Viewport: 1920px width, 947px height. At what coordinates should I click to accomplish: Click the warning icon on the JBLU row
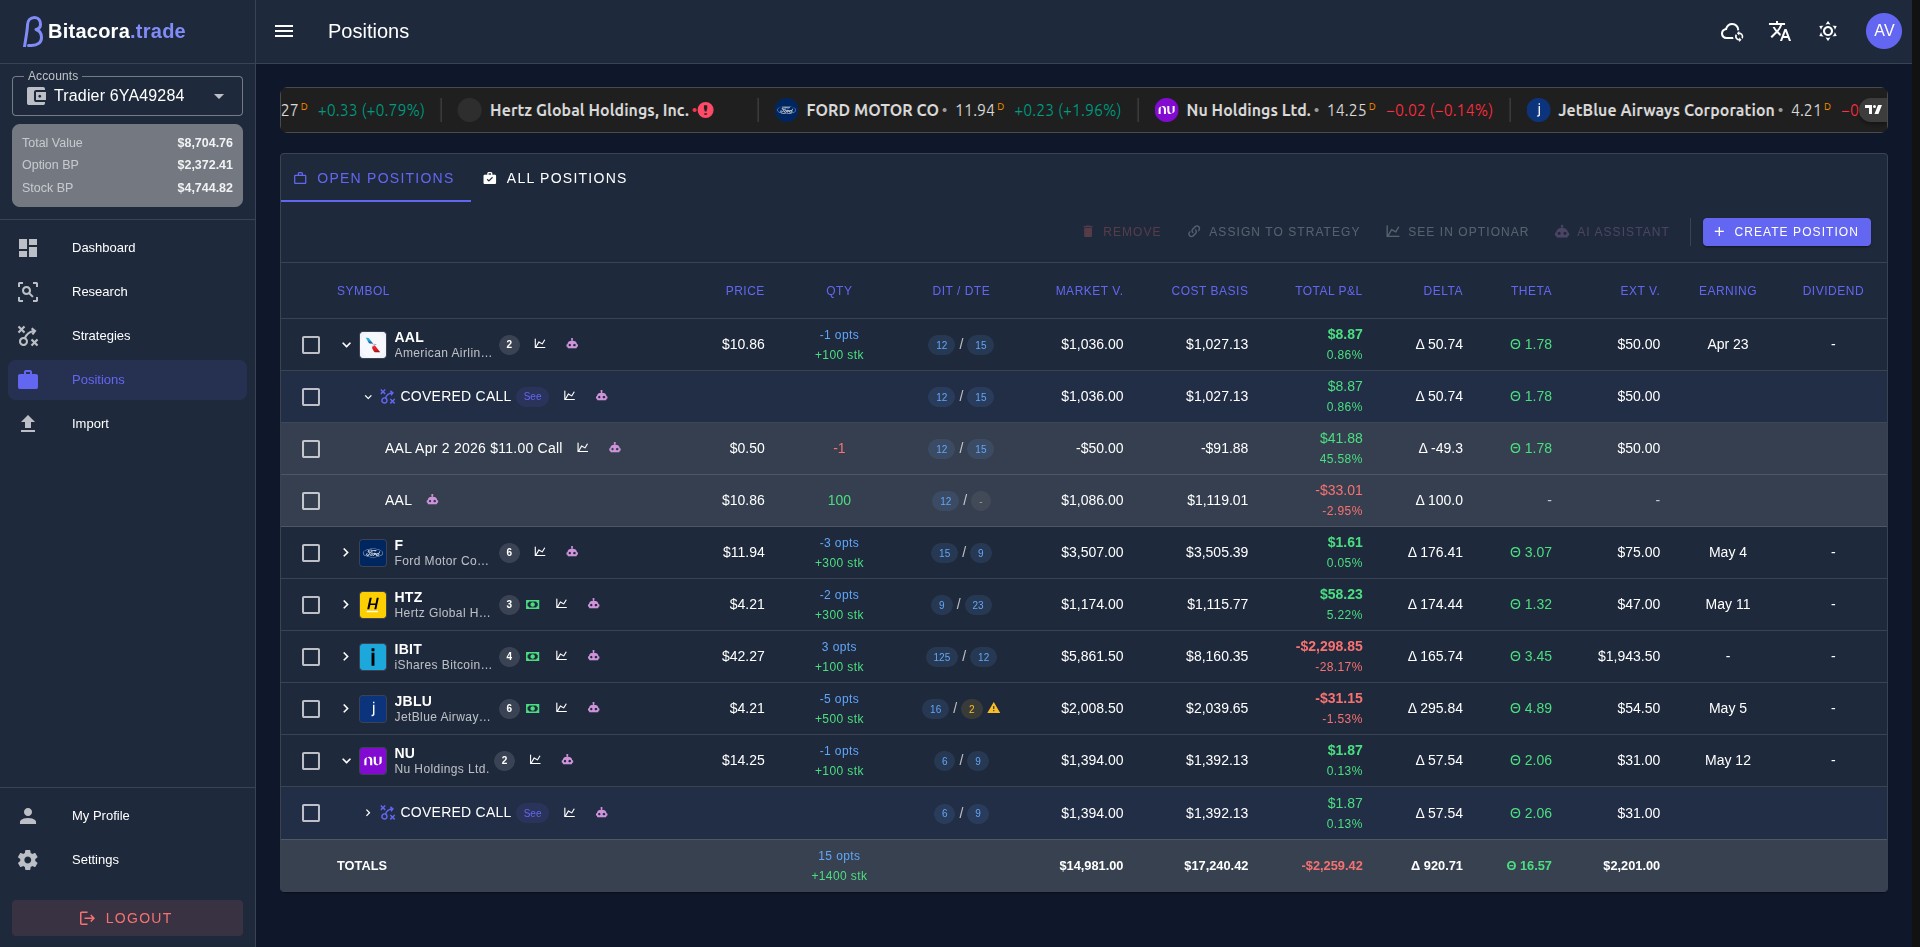click(994, 709)
